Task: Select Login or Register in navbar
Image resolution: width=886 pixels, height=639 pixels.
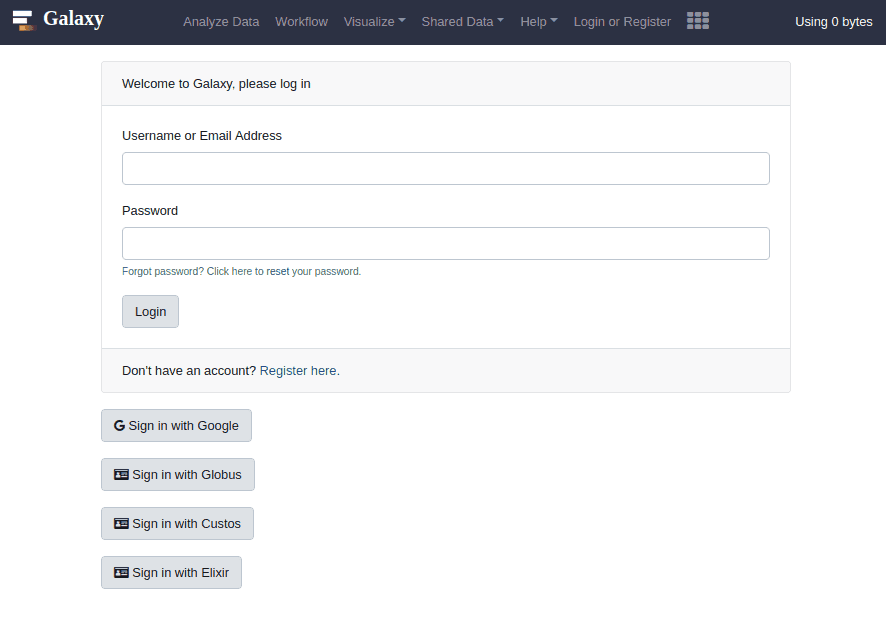Action: pos(622,21)
